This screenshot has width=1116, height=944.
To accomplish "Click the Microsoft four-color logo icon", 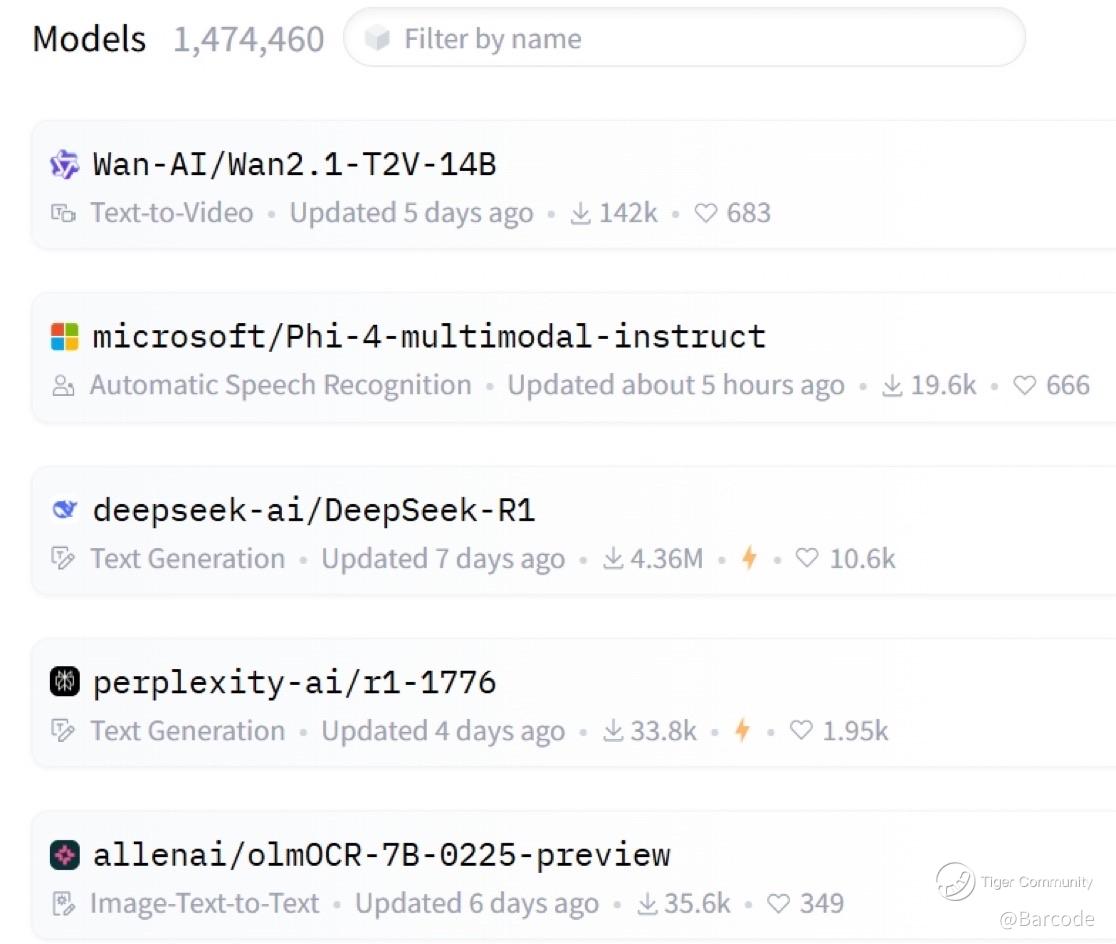I will (64, 337).
